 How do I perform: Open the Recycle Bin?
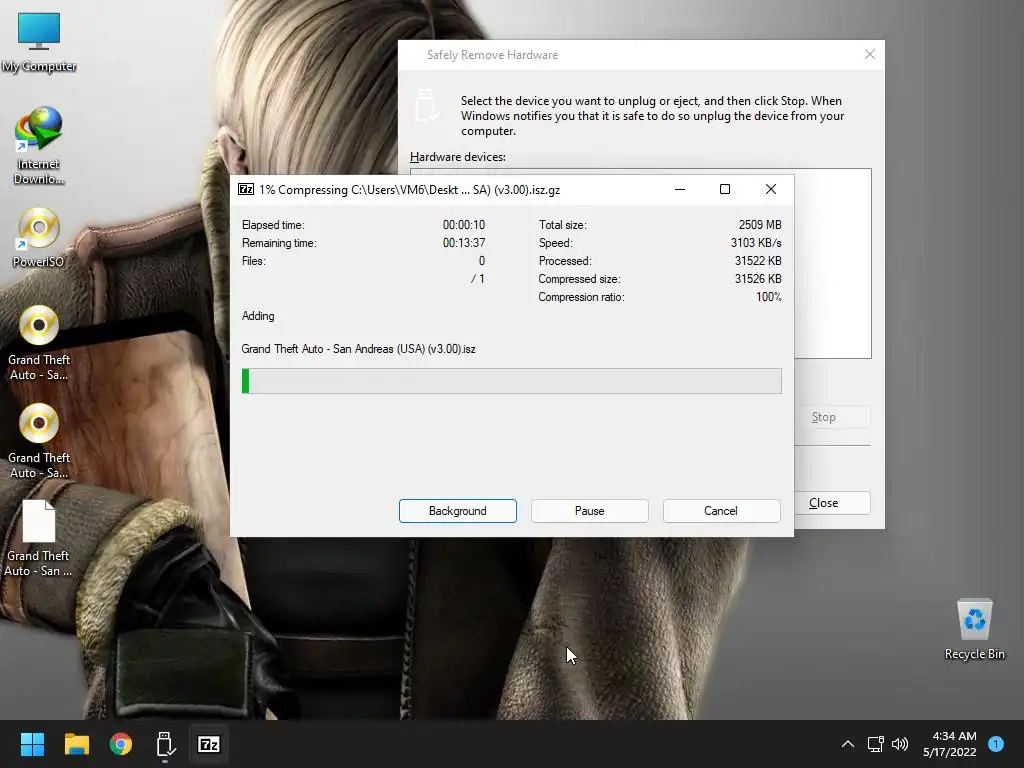click(x=974, y=629)
